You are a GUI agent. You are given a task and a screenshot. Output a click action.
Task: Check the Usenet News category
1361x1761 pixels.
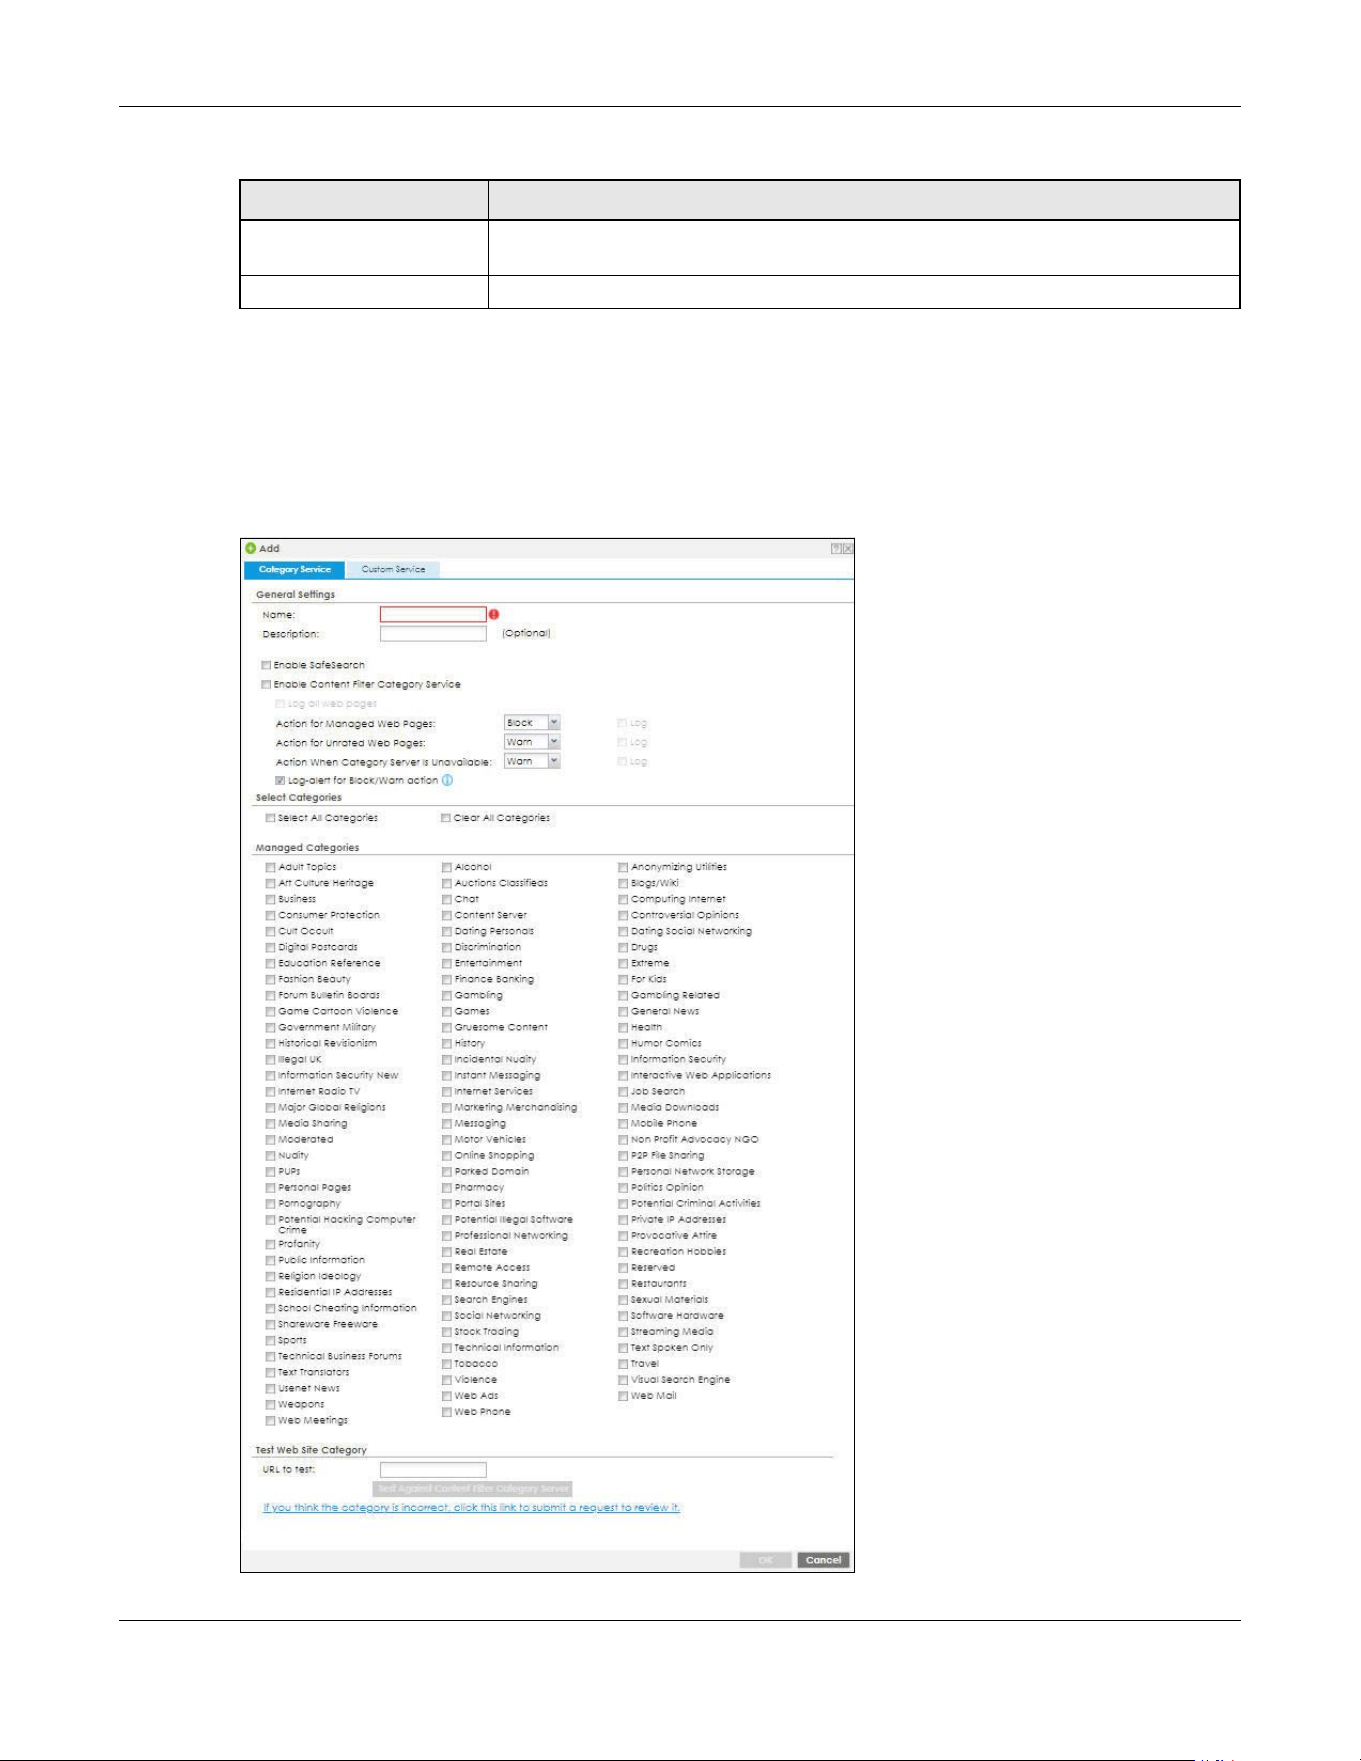tap(270, 1389)
